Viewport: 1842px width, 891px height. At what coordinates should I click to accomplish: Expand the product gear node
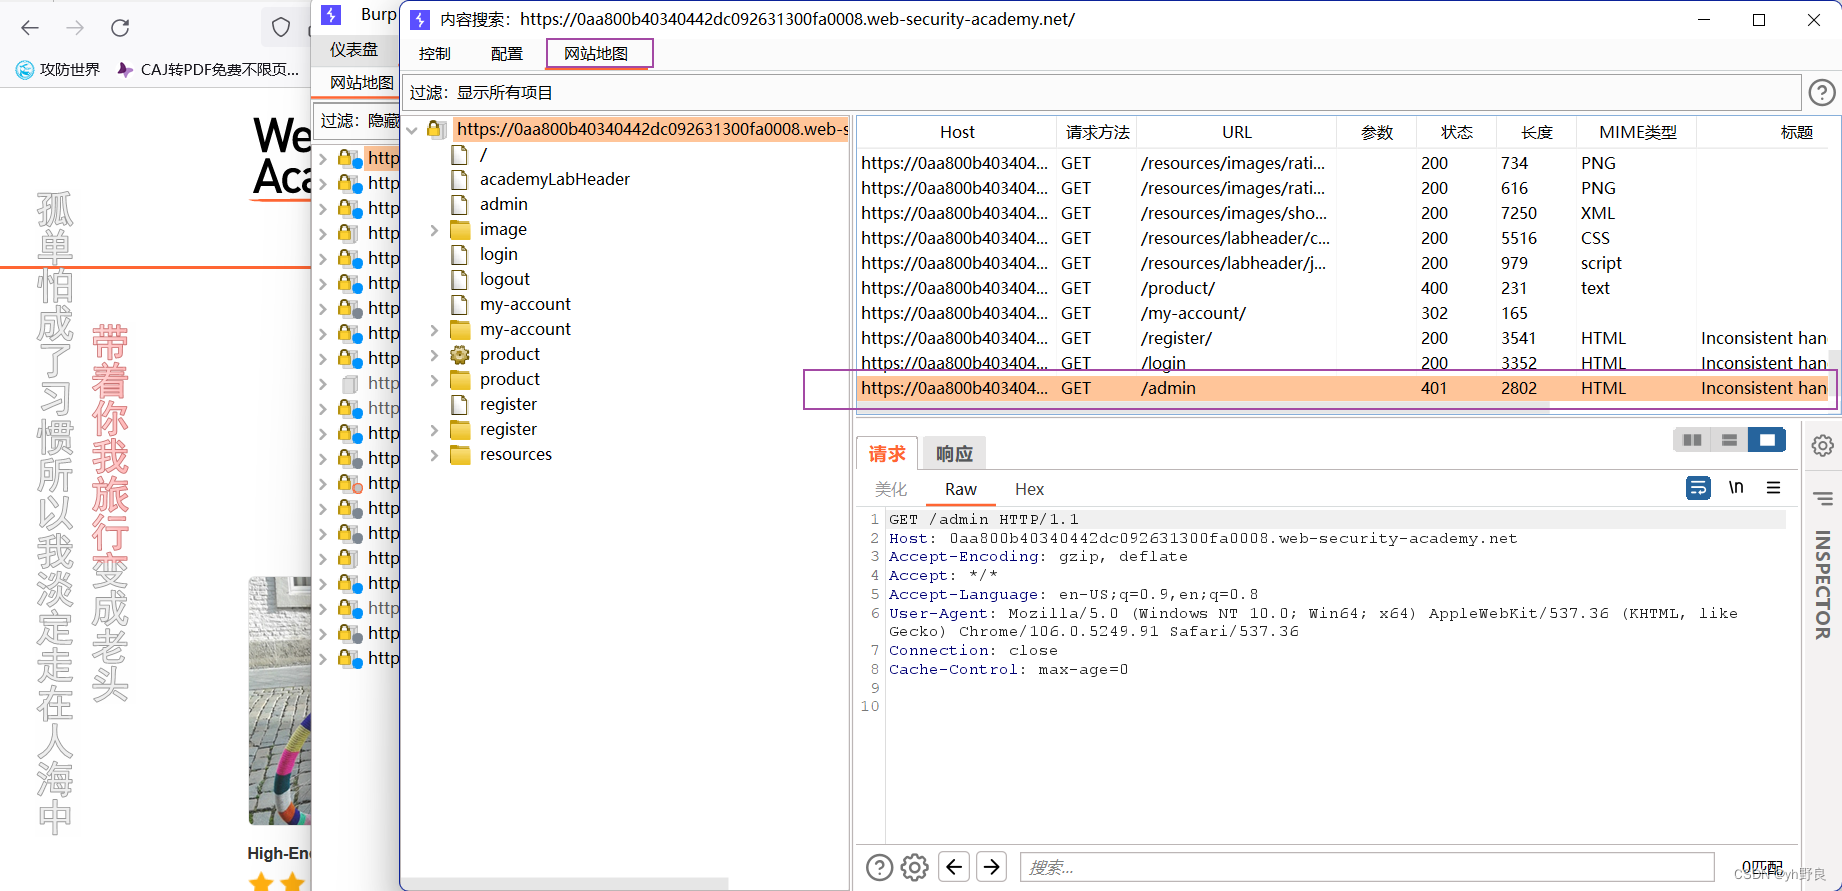click(434, 355)
